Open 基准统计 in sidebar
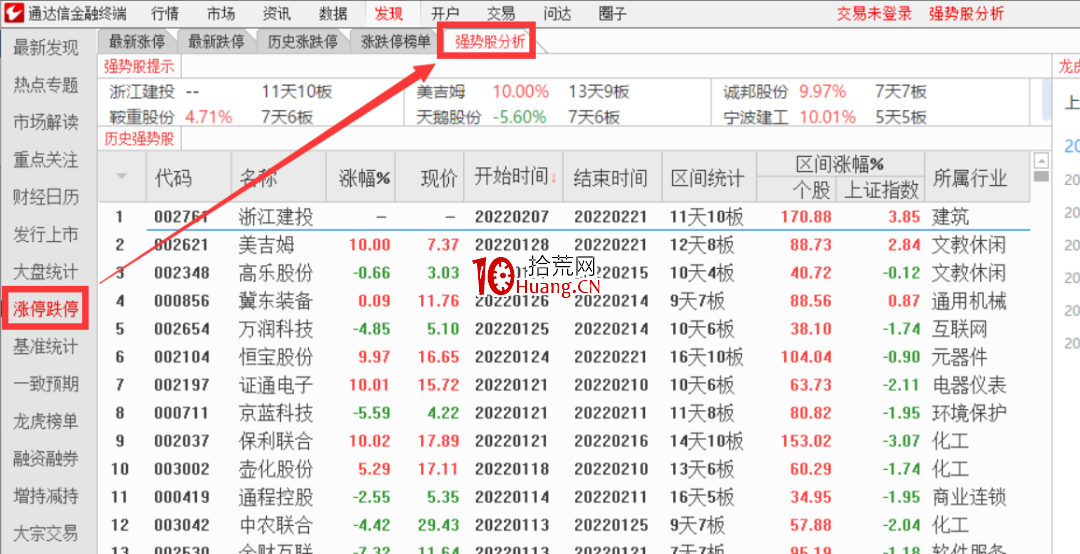1080x554 pixels. pos(46,347)
